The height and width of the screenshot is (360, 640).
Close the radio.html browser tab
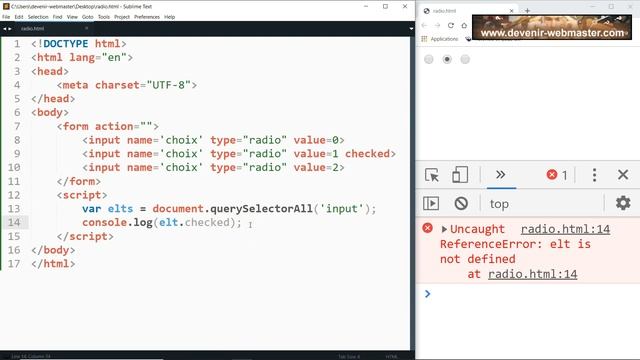tap(511, 11)
